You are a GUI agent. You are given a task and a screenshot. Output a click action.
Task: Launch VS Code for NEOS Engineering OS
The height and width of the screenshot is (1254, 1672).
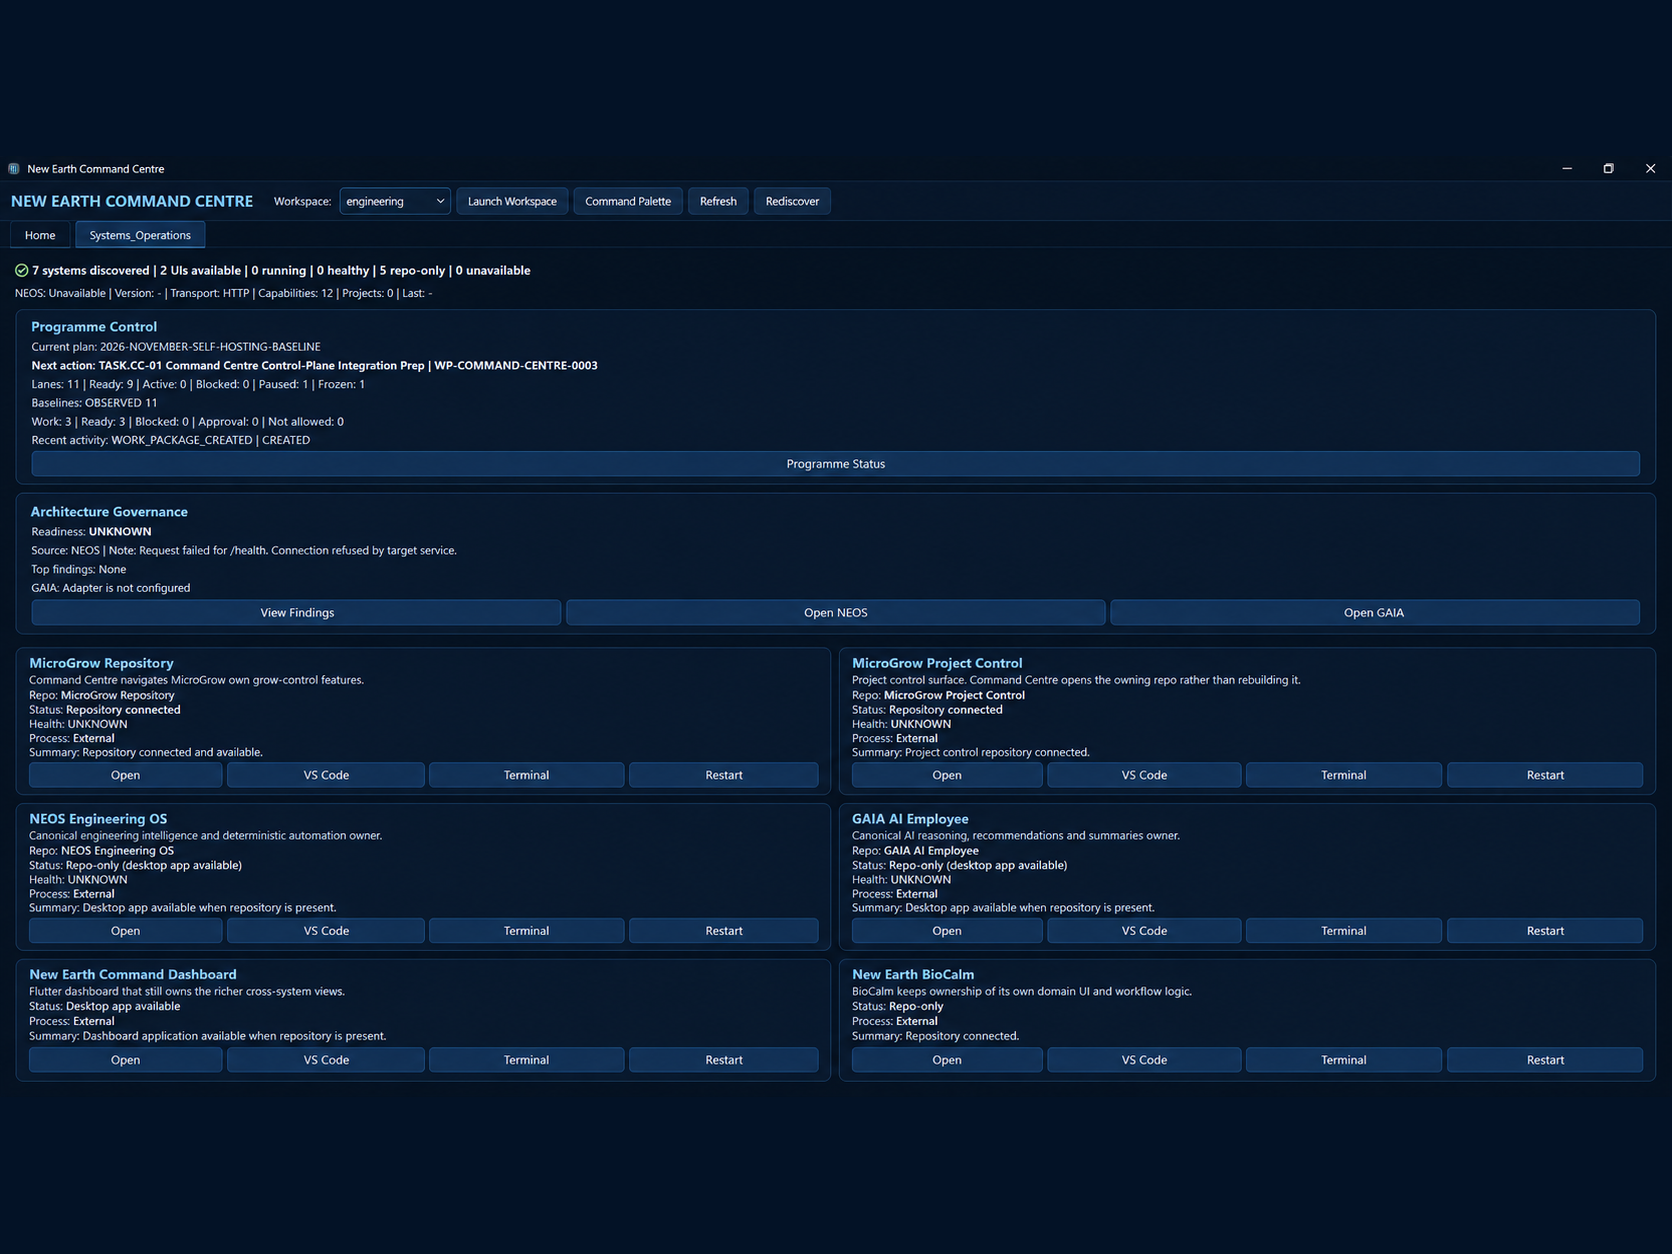tap(326, 931)
